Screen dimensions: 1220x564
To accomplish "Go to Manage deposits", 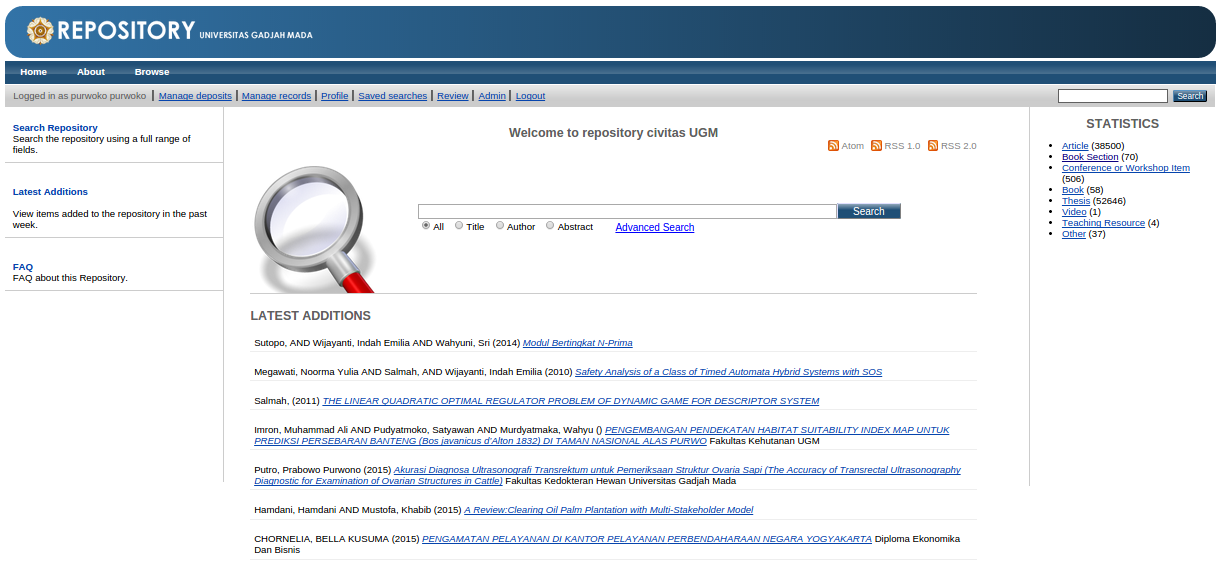I will [195, 96].
